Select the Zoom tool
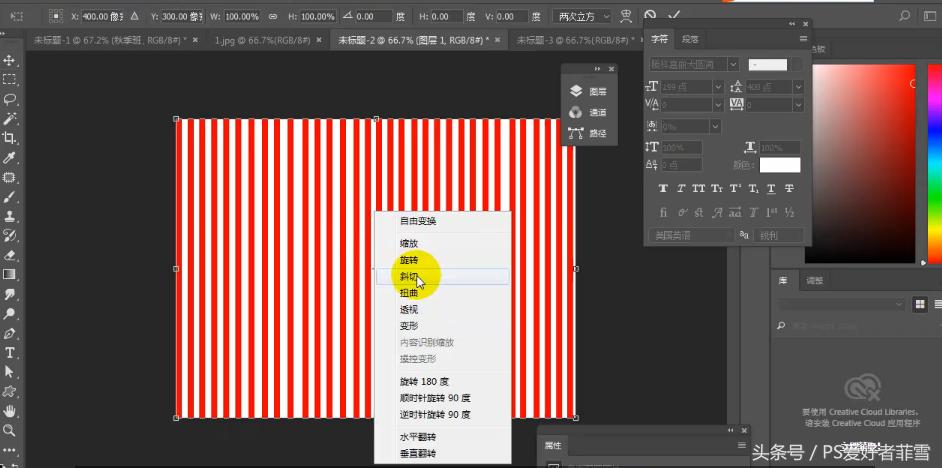 9,430
